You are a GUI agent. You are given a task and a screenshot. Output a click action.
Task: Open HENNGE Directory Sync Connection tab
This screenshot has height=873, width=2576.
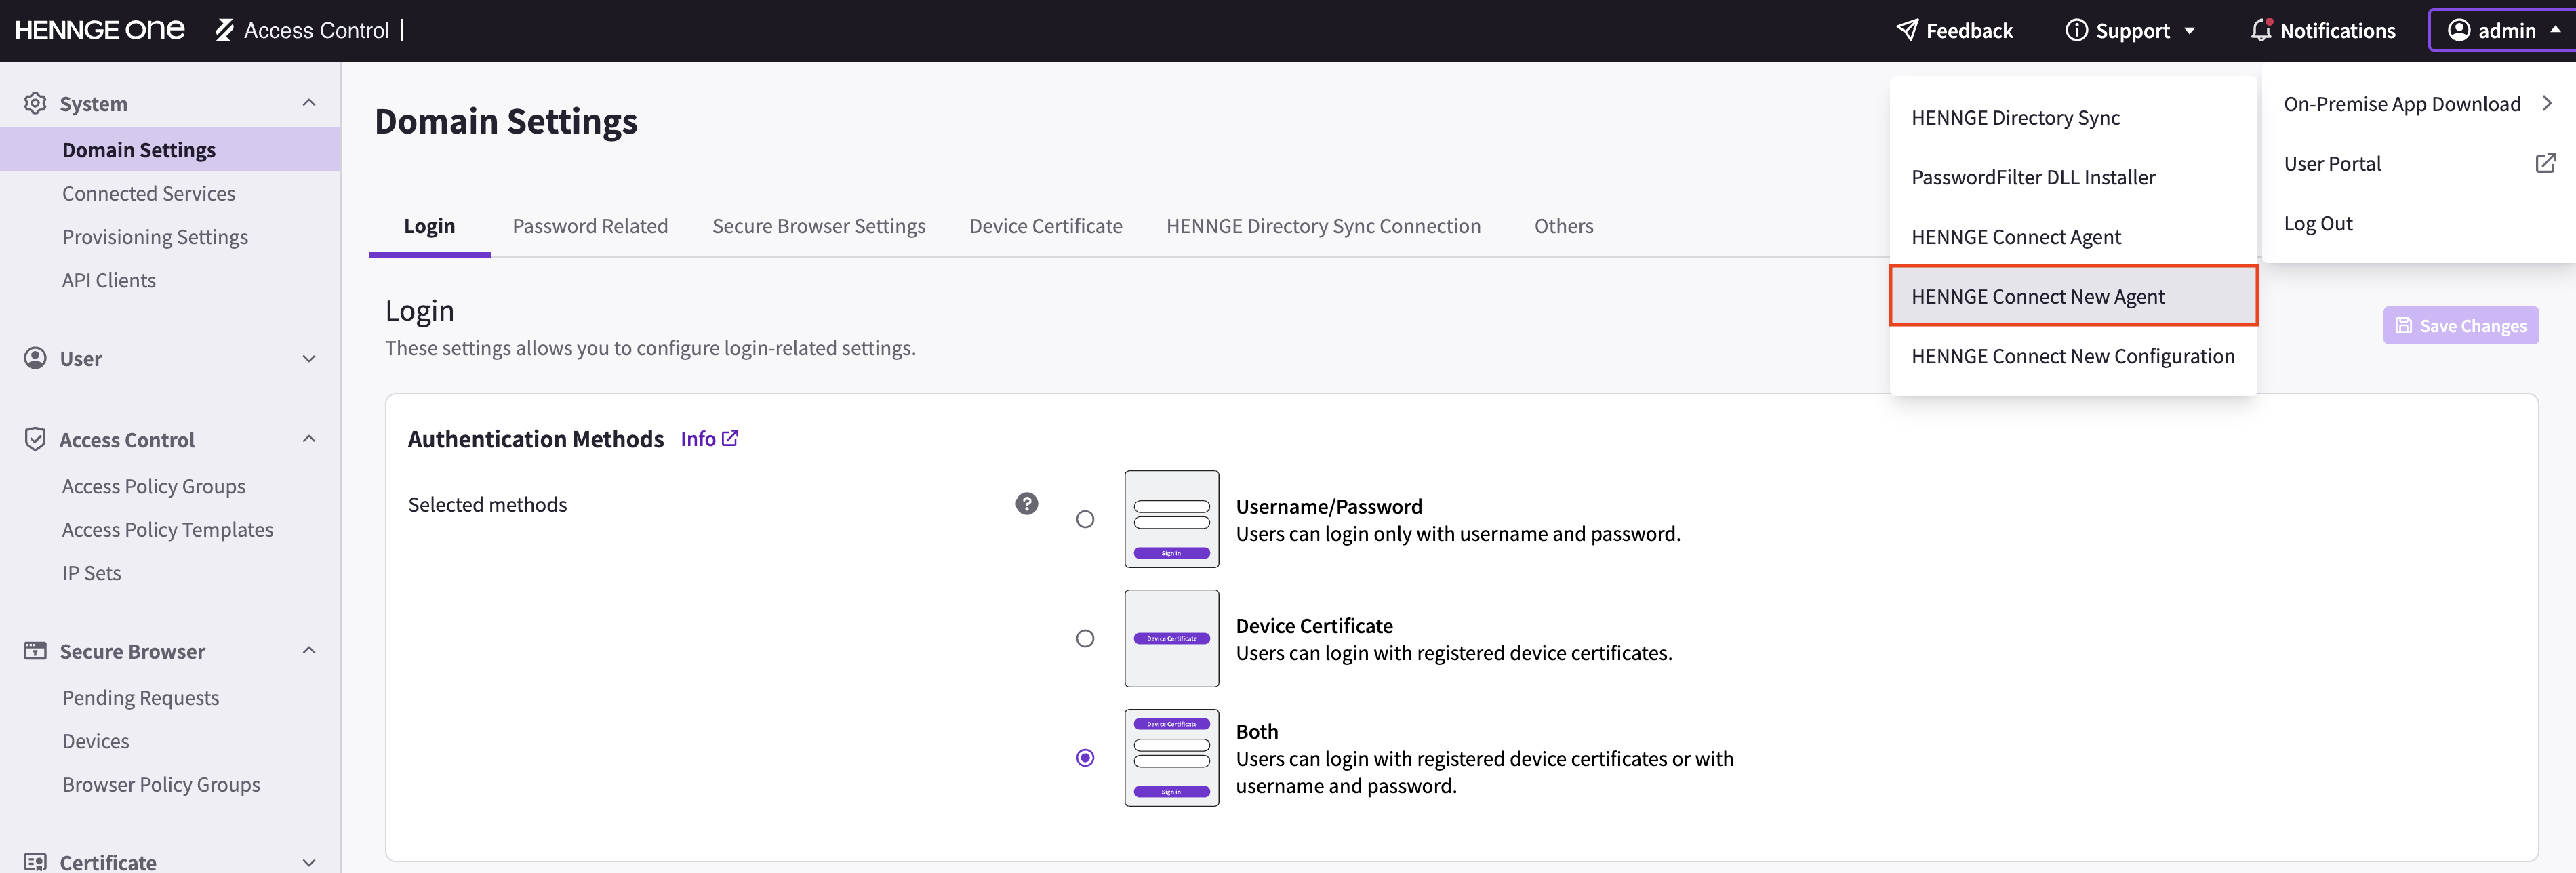click(1323, 226)
